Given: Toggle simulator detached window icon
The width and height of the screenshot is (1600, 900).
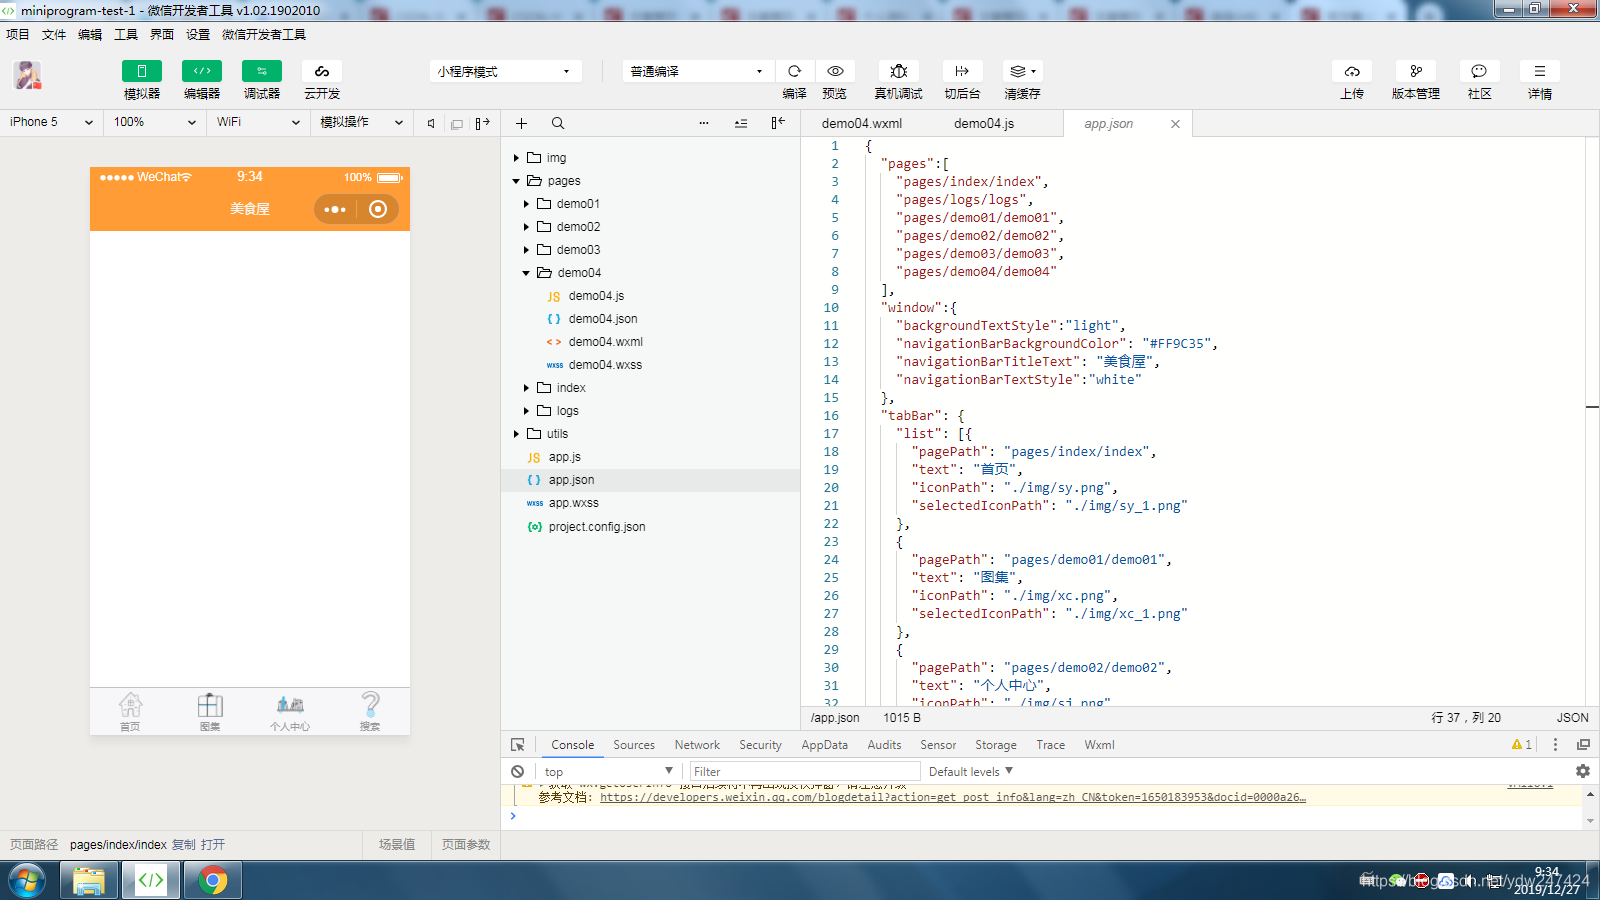Looking at the screenshot, I should [x=457, y=123].
